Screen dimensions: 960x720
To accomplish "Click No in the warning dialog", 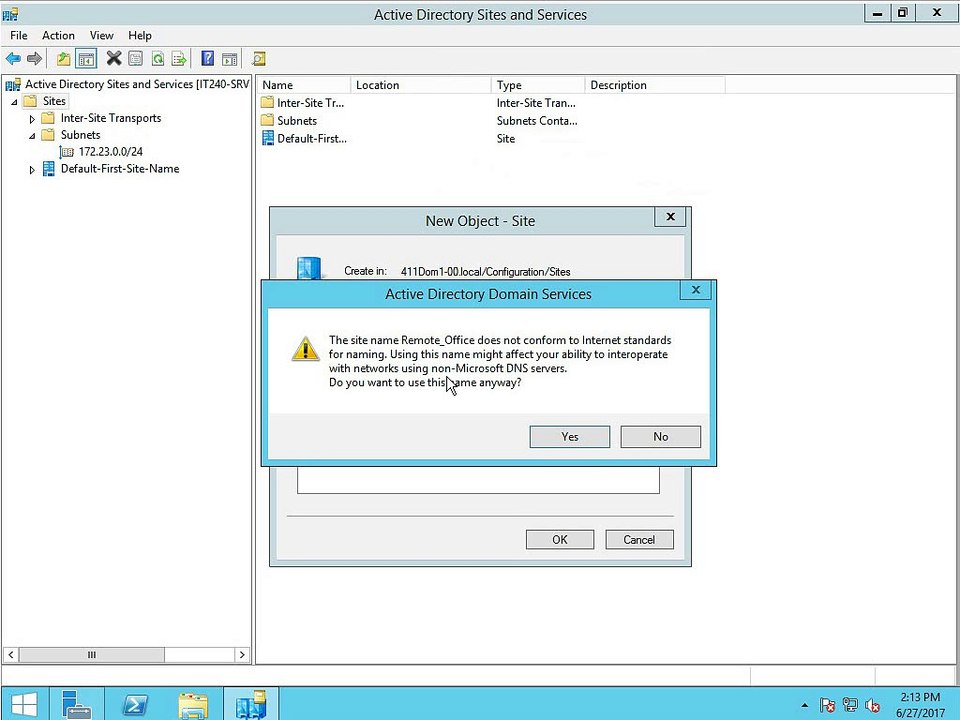I will tap(661, 437).
